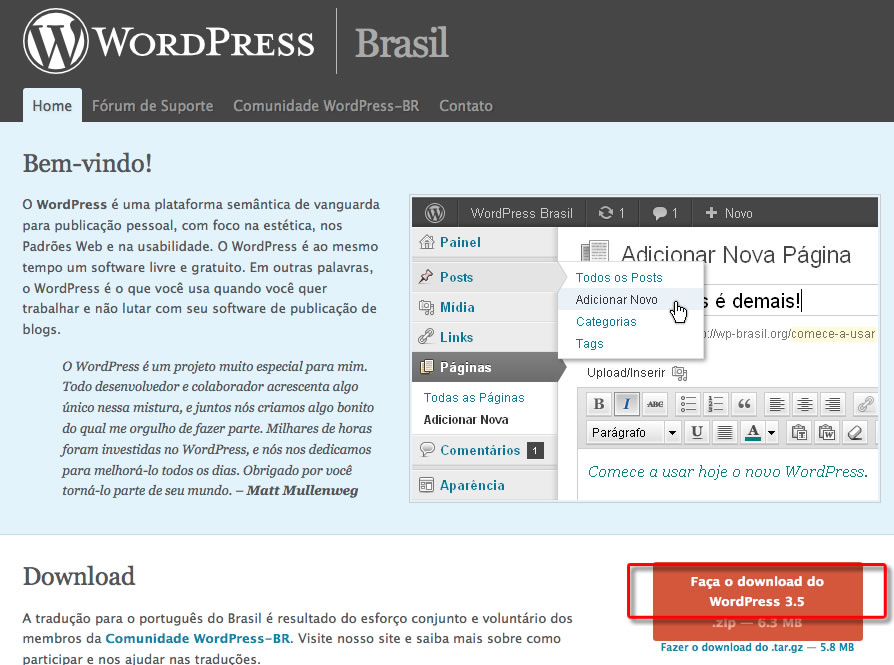Image resolution: width=894 pixels, height=665 pixels.
Task: Select Tags in the Posts flyout
Action: pyautogui.click(x=589, y=344)
